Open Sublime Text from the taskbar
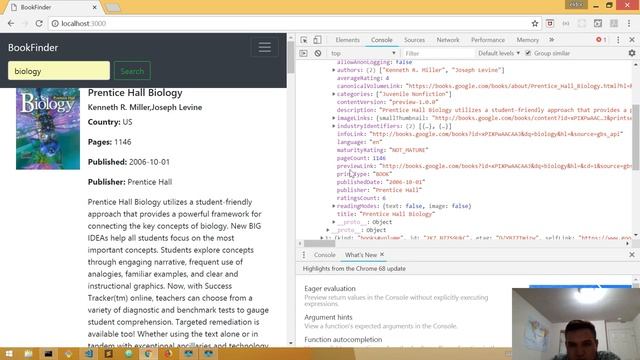The image size is (640, 360). [x=108, y=353]
